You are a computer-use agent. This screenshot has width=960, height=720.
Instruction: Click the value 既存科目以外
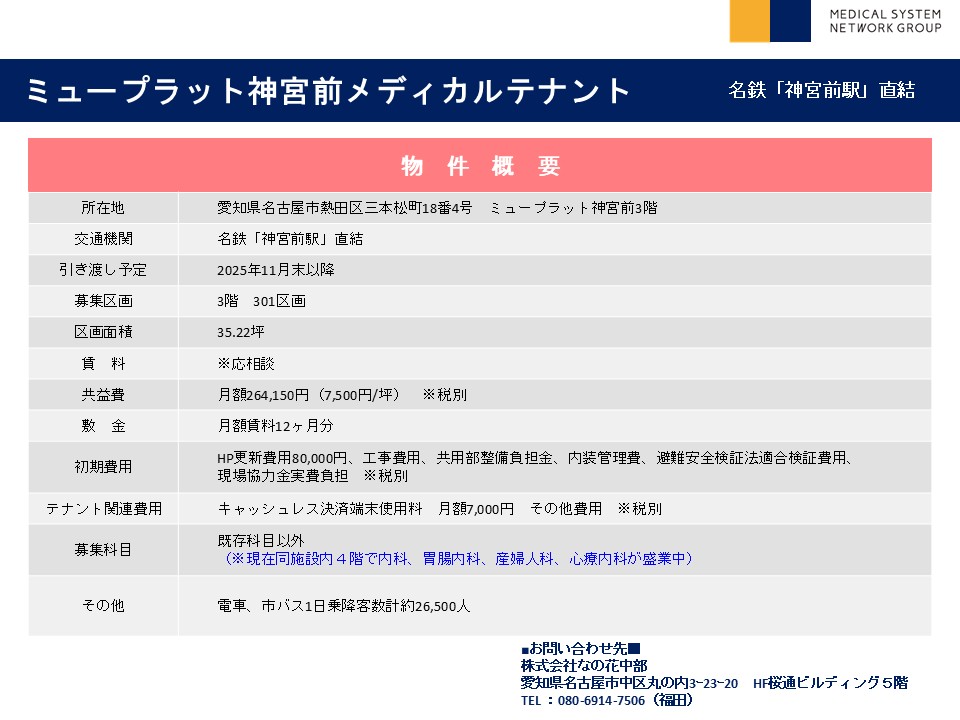[261, 541]
